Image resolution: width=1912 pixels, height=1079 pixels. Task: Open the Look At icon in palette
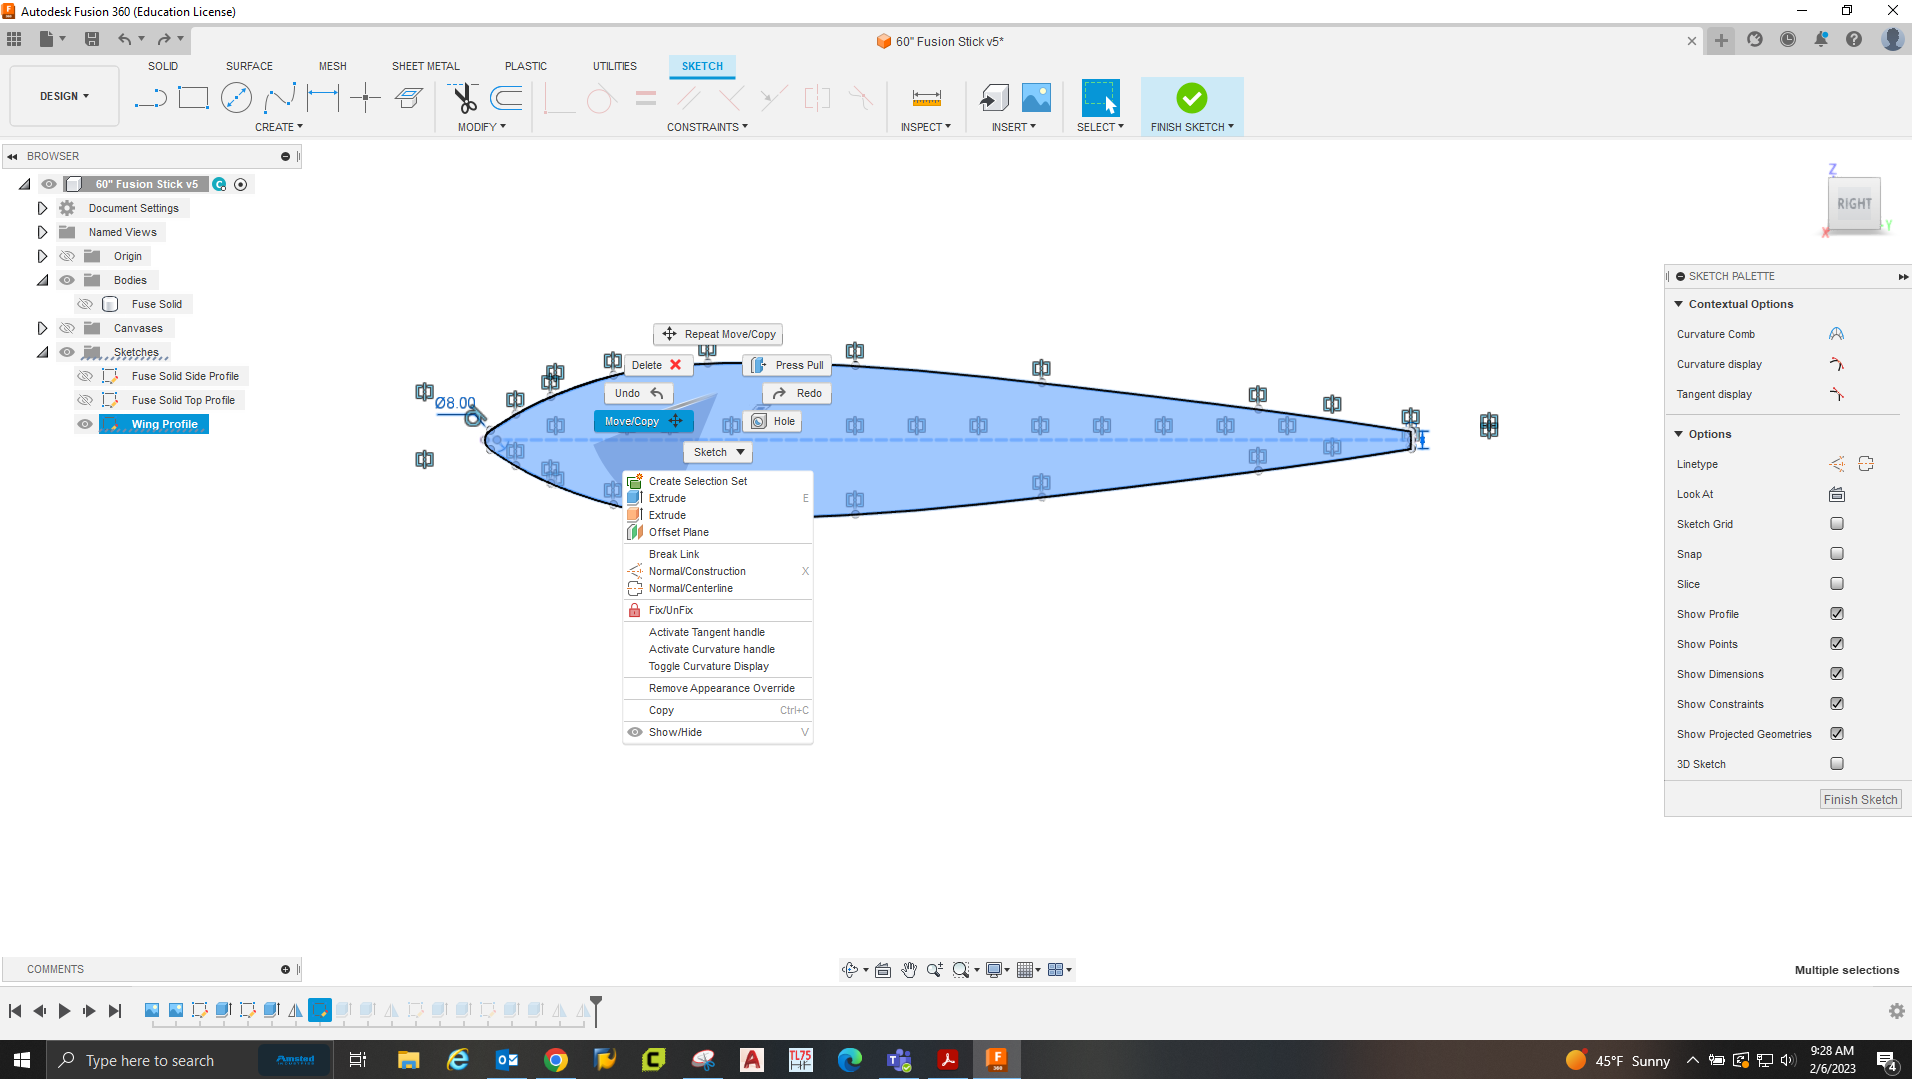[1836, 494]
